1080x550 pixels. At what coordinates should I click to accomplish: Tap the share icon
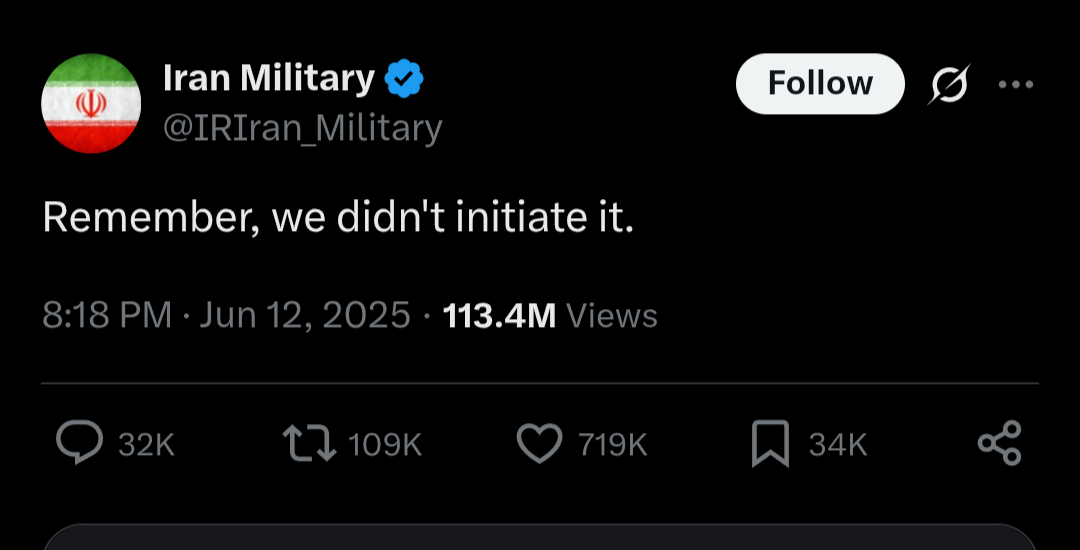[x=999, y=443]
